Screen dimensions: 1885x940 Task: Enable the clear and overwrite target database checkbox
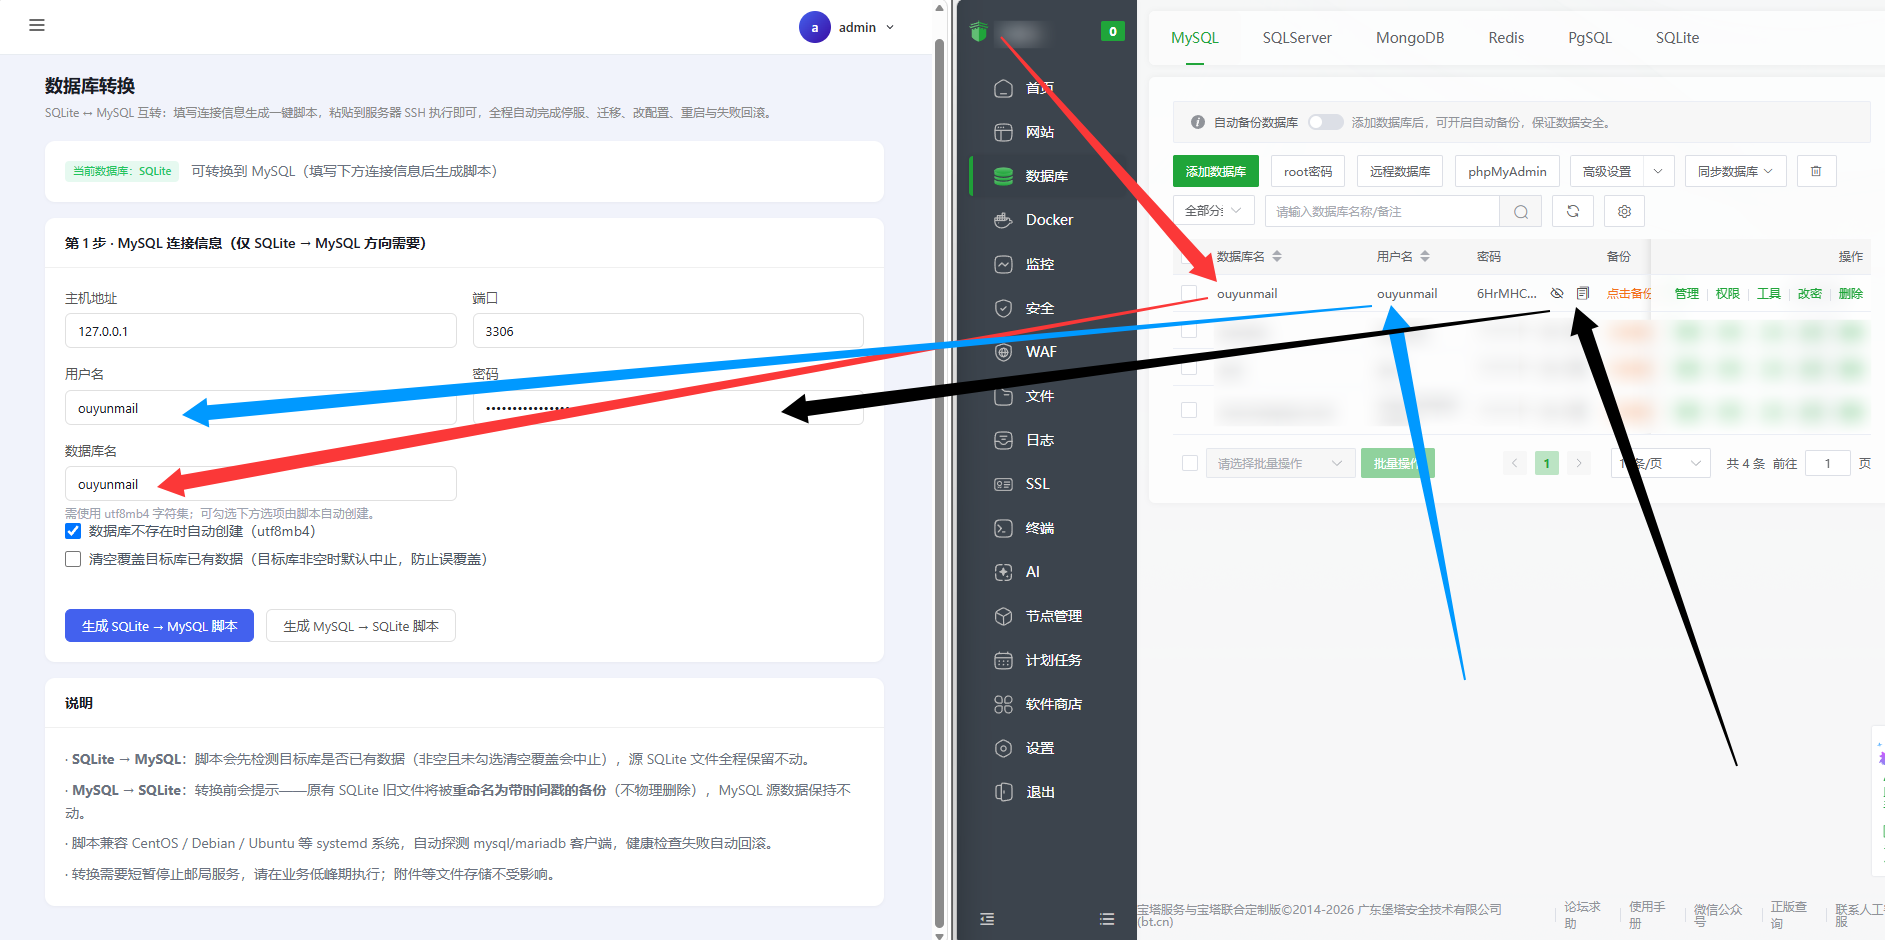pos(73,559)
